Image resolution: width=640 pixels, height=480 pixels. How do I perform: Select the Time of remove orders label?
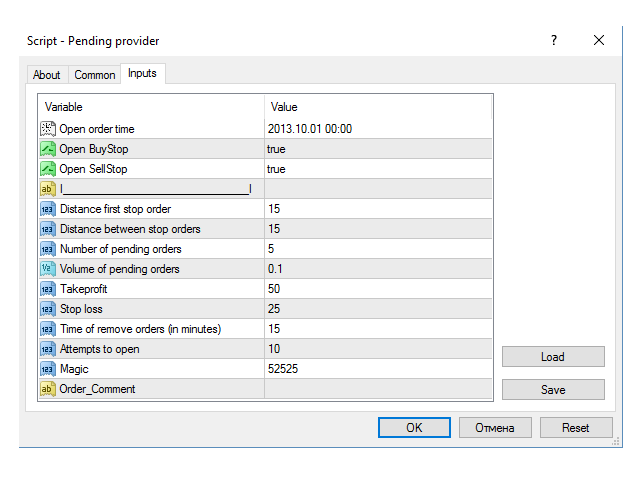(x=141, y=329)
